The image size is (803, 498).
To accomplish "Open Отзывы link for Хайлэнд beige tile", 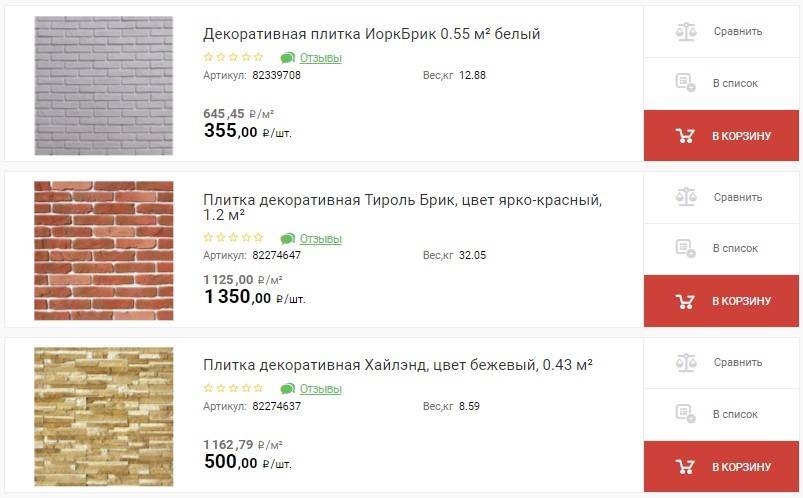I will pyautogui.click(x=321, y=389).
